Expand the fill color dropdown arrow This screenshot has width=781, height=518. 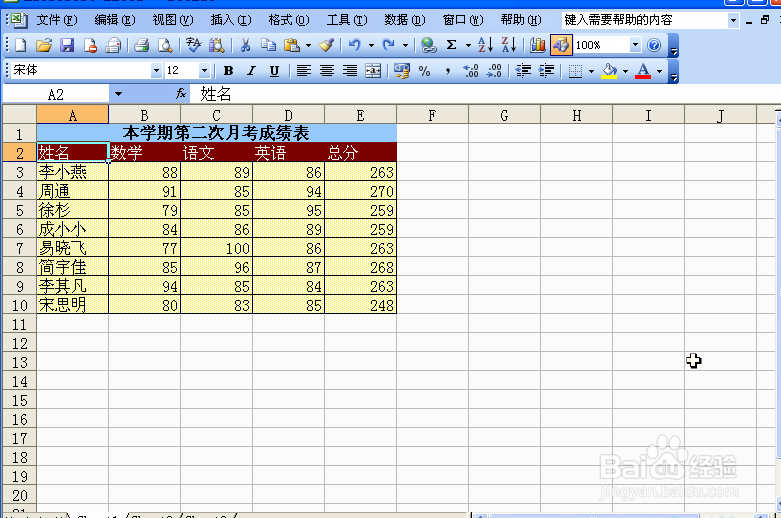(x=625, y=71)
